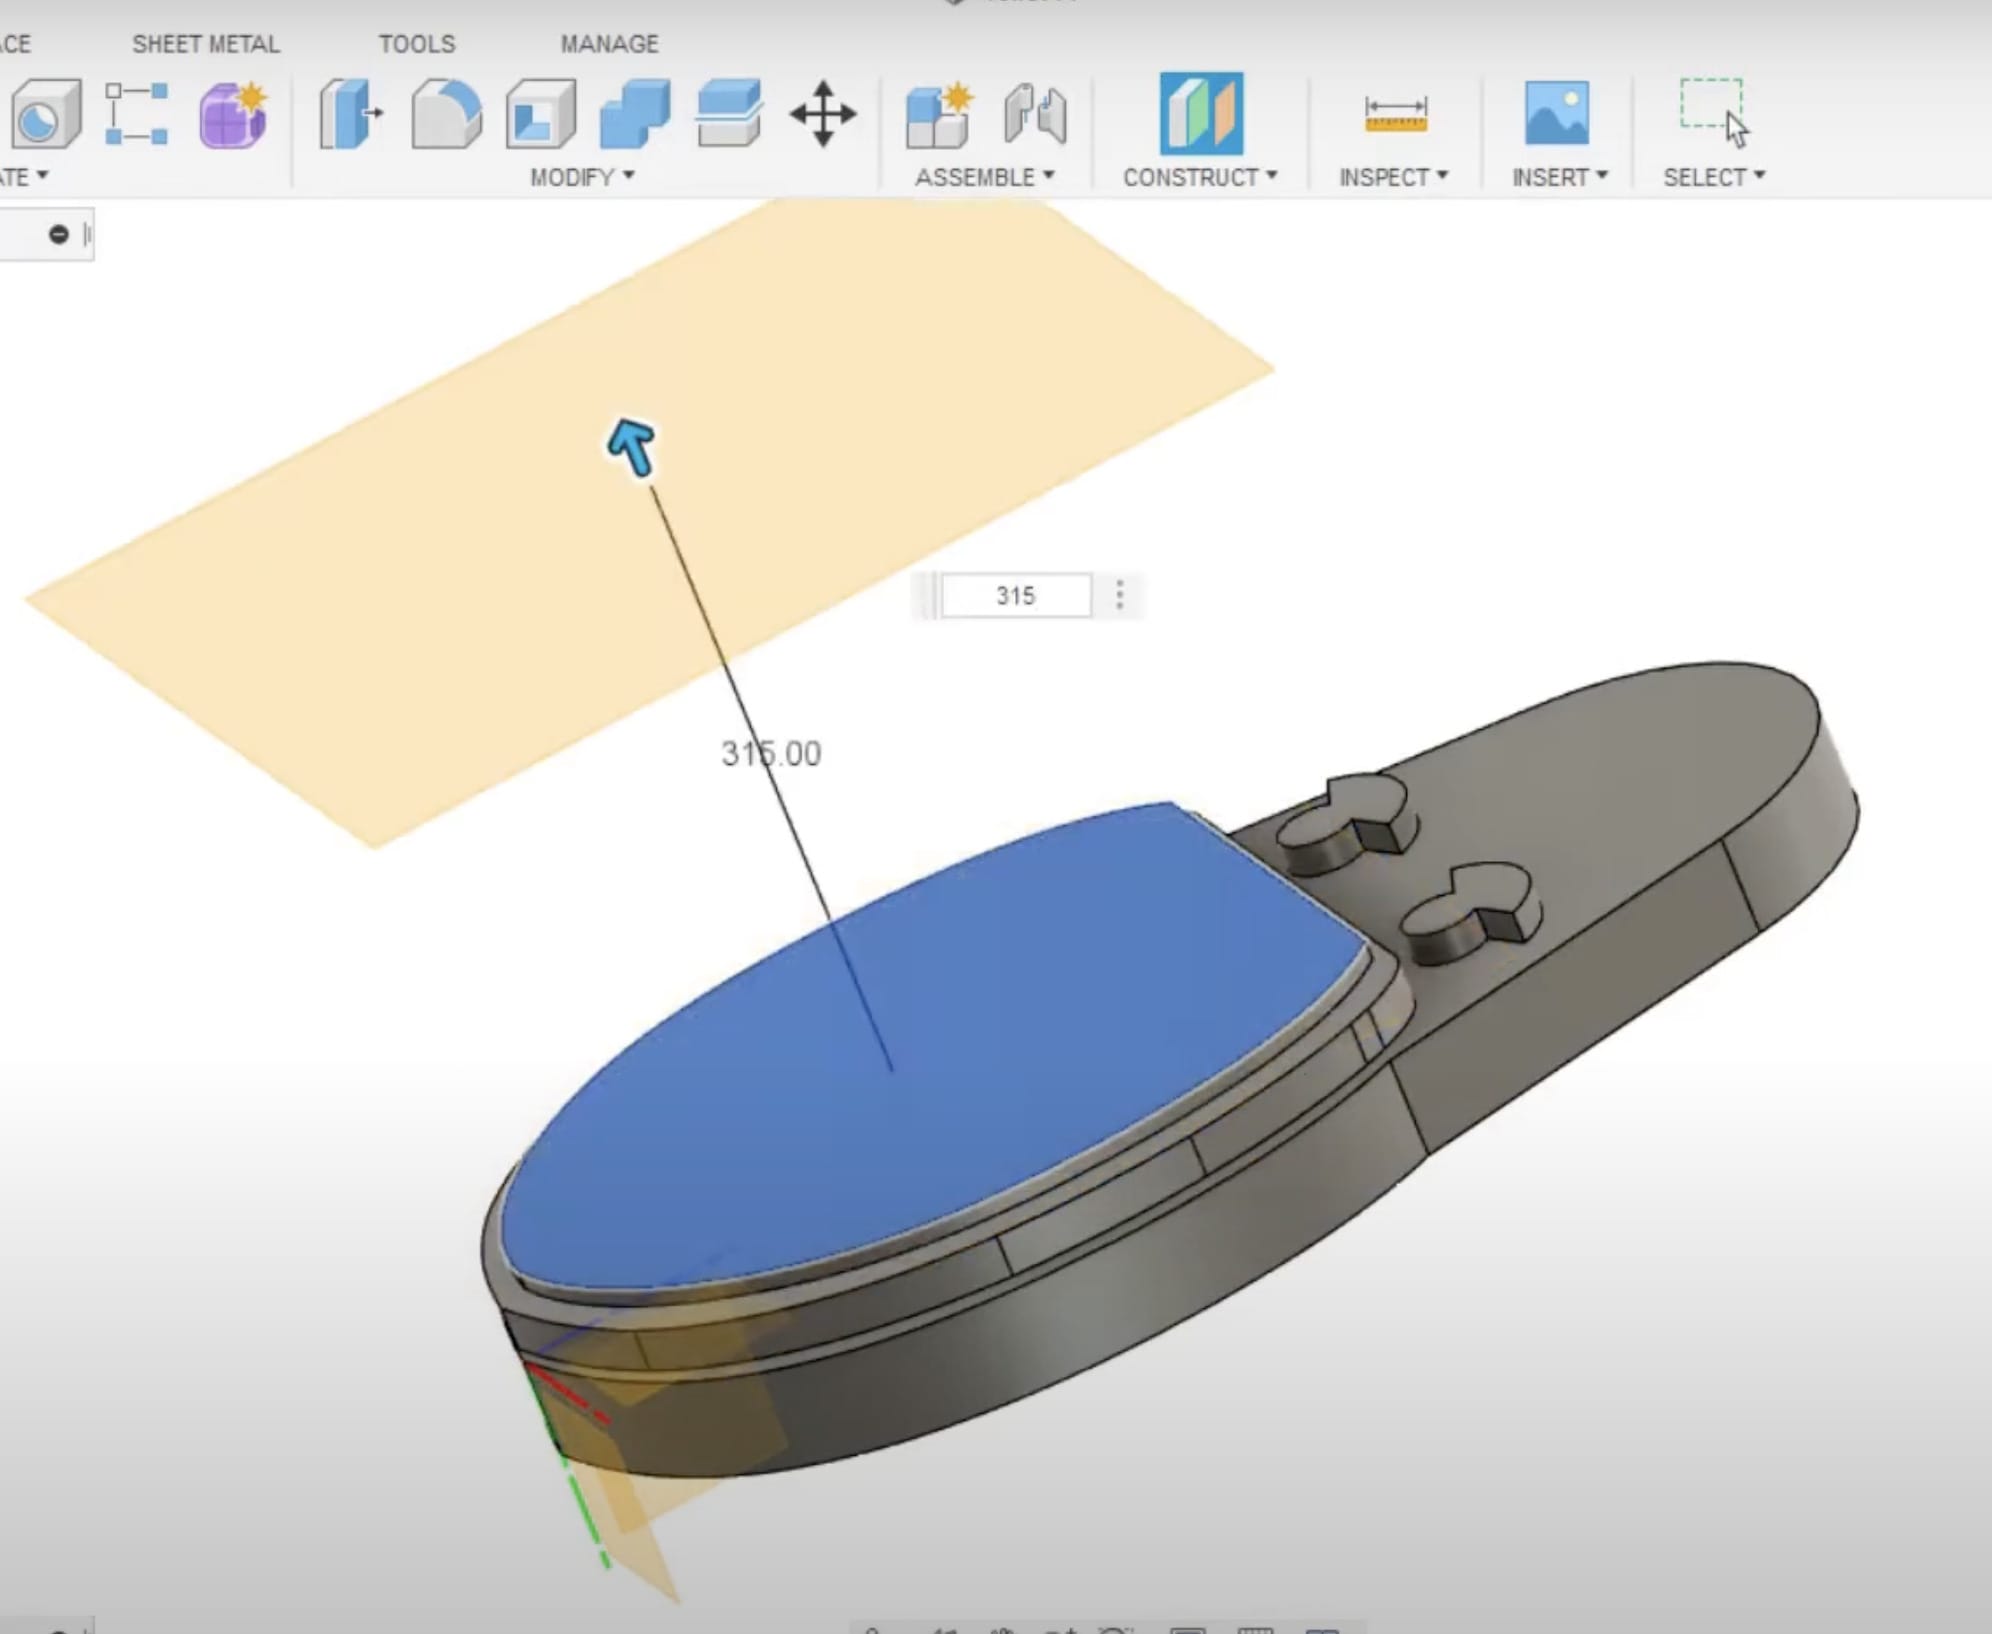Select the Shell tool
The width and height of the screenshot is (1992, 1634).
(x=540, y=114)
